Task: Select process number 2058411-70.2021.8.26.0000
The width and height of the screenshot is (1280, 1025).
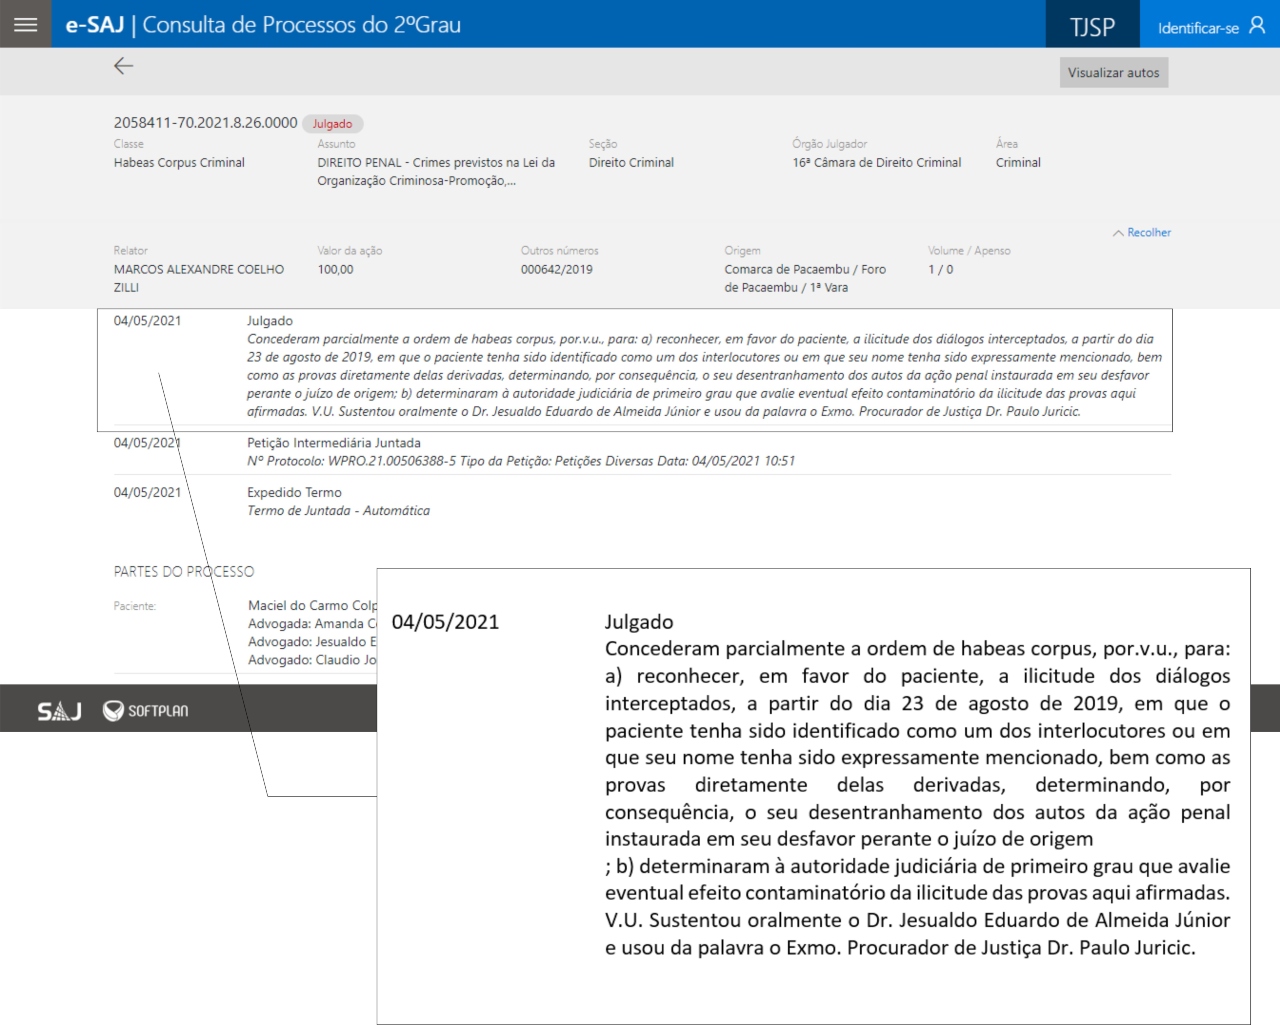Action: 205,123
